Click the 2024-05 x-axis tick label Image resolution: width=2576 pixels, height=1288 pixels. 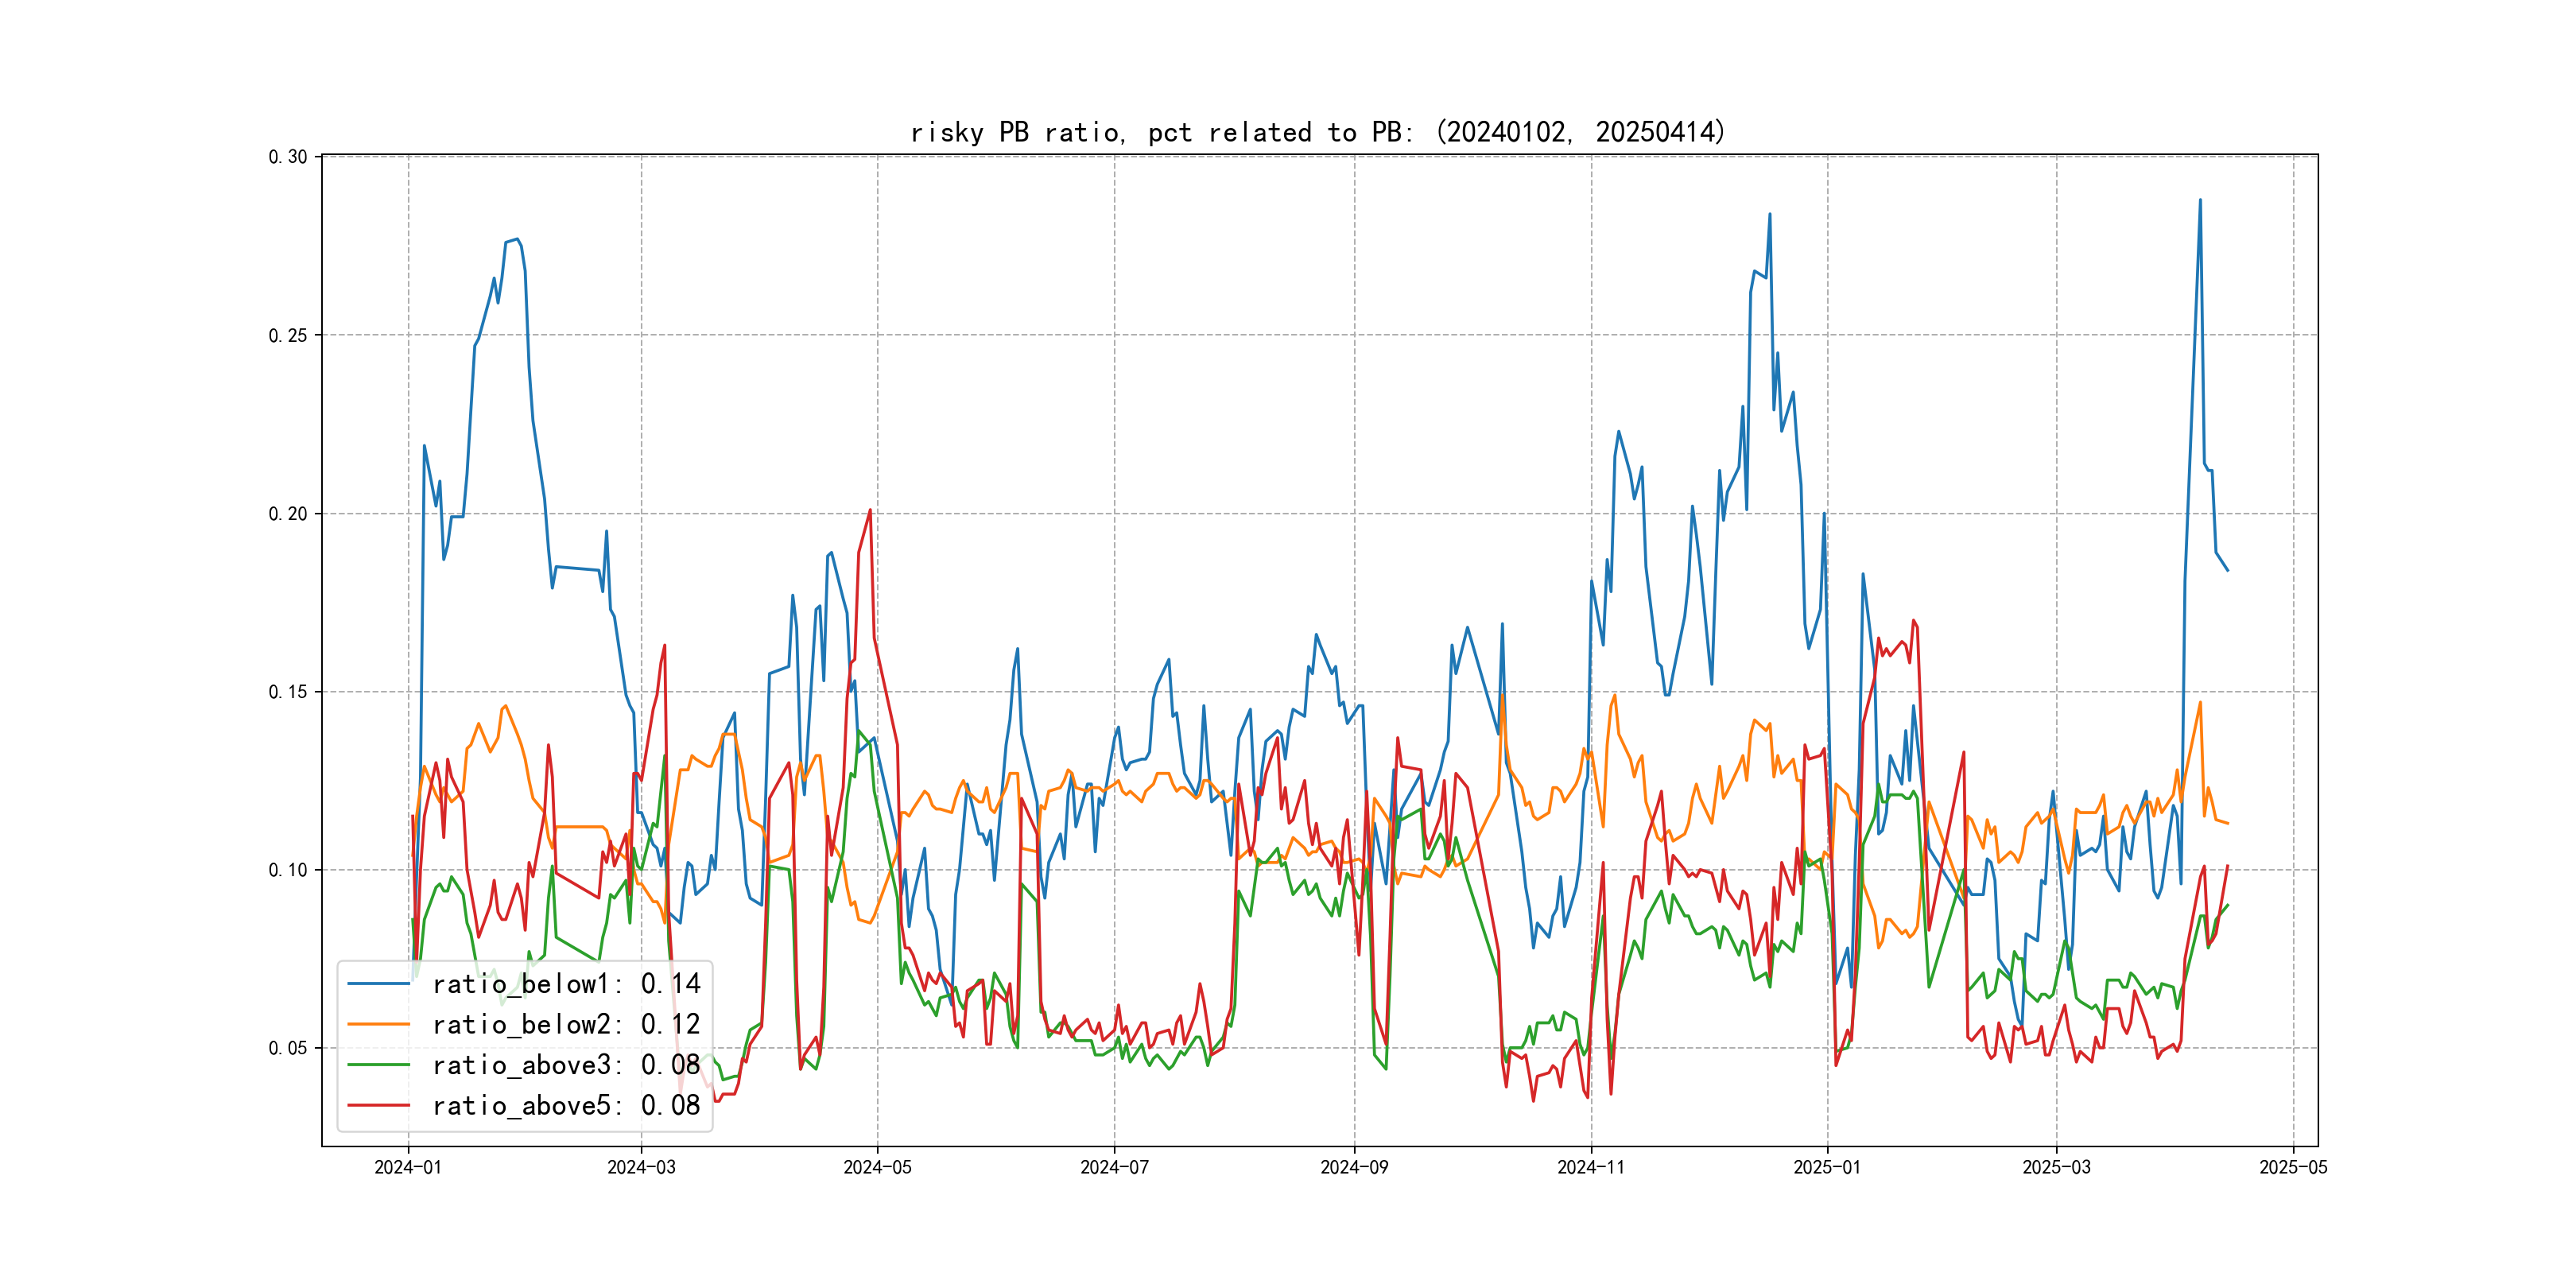point(877,1167)
